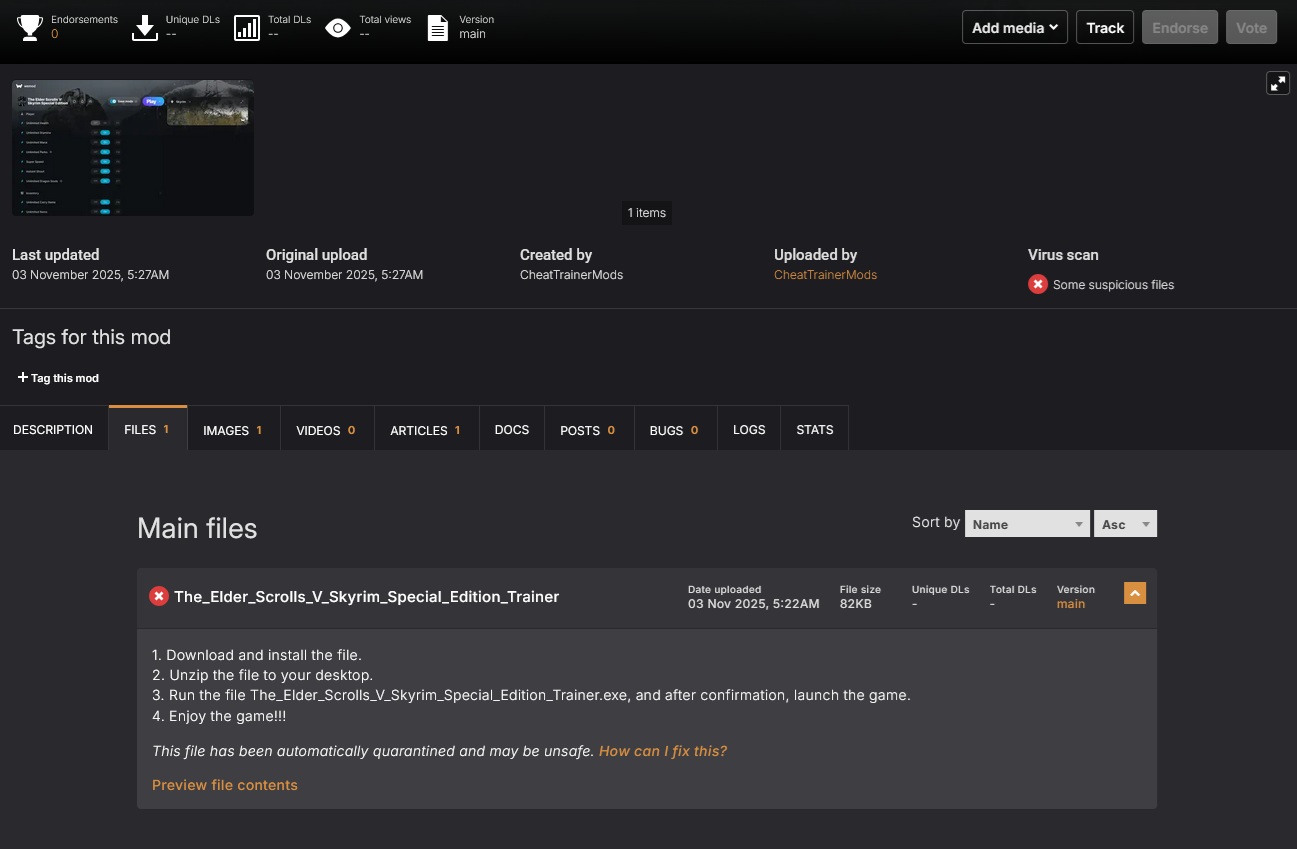Open the Docs tab
Image resolution: width=1297 pixels, height=849 pixels.
[512, 429]
